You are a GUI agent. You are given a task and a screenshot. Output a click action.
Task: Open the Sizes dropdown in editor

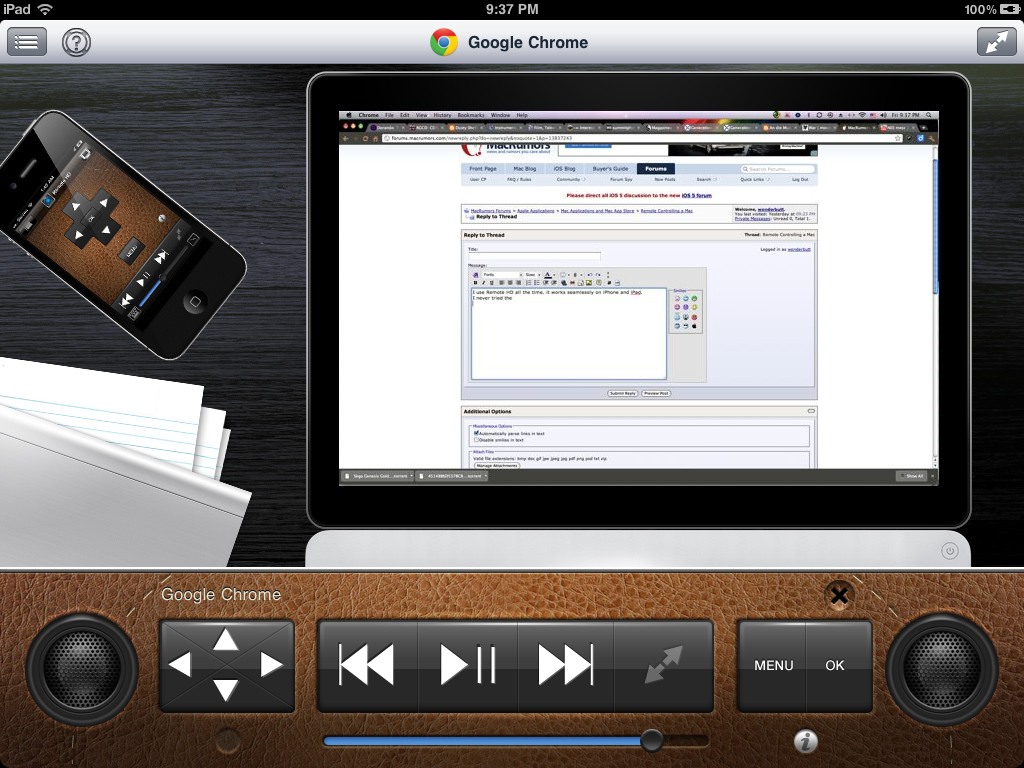click(x=534, y=275)
